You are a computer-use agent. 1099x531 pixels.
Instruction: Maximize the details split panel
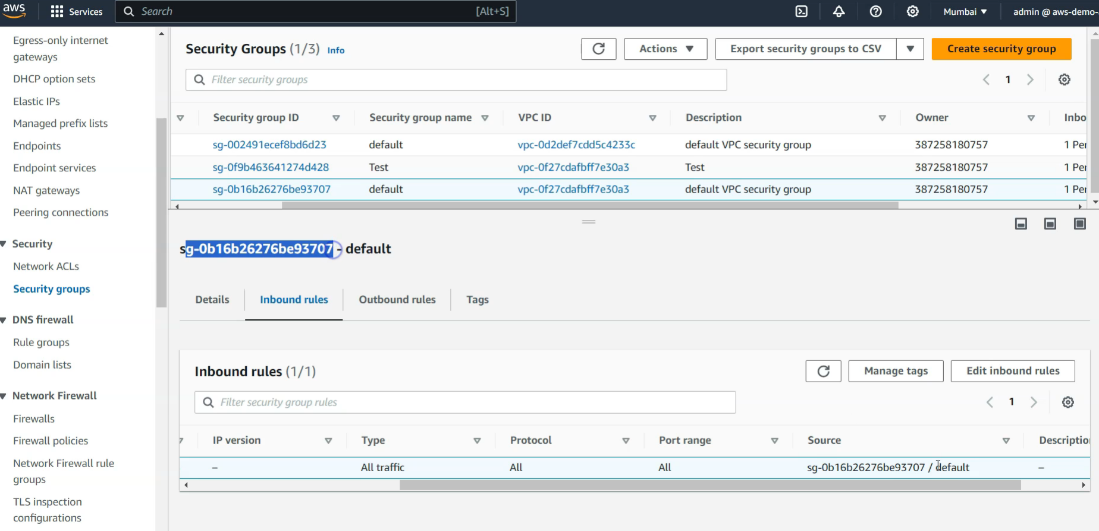1080,224
